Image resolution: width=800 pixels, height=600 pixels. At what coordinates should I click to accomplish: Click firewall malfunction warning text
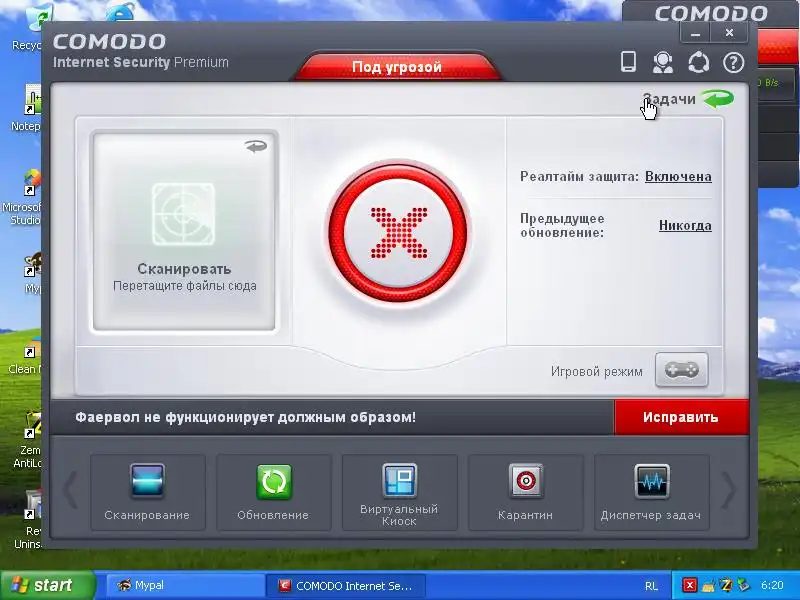tap(245, 417)
